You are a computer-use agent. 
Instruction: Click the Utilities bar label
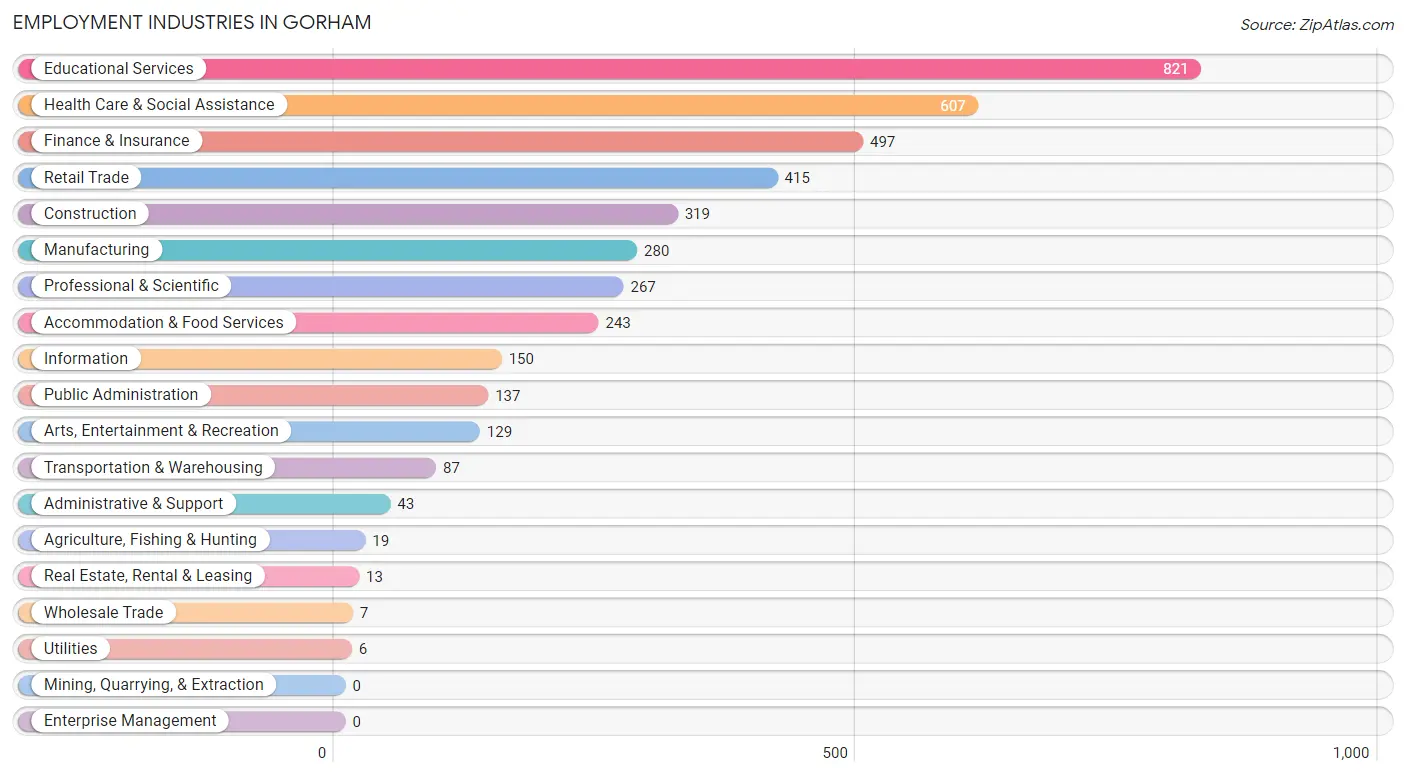point(71,649)
